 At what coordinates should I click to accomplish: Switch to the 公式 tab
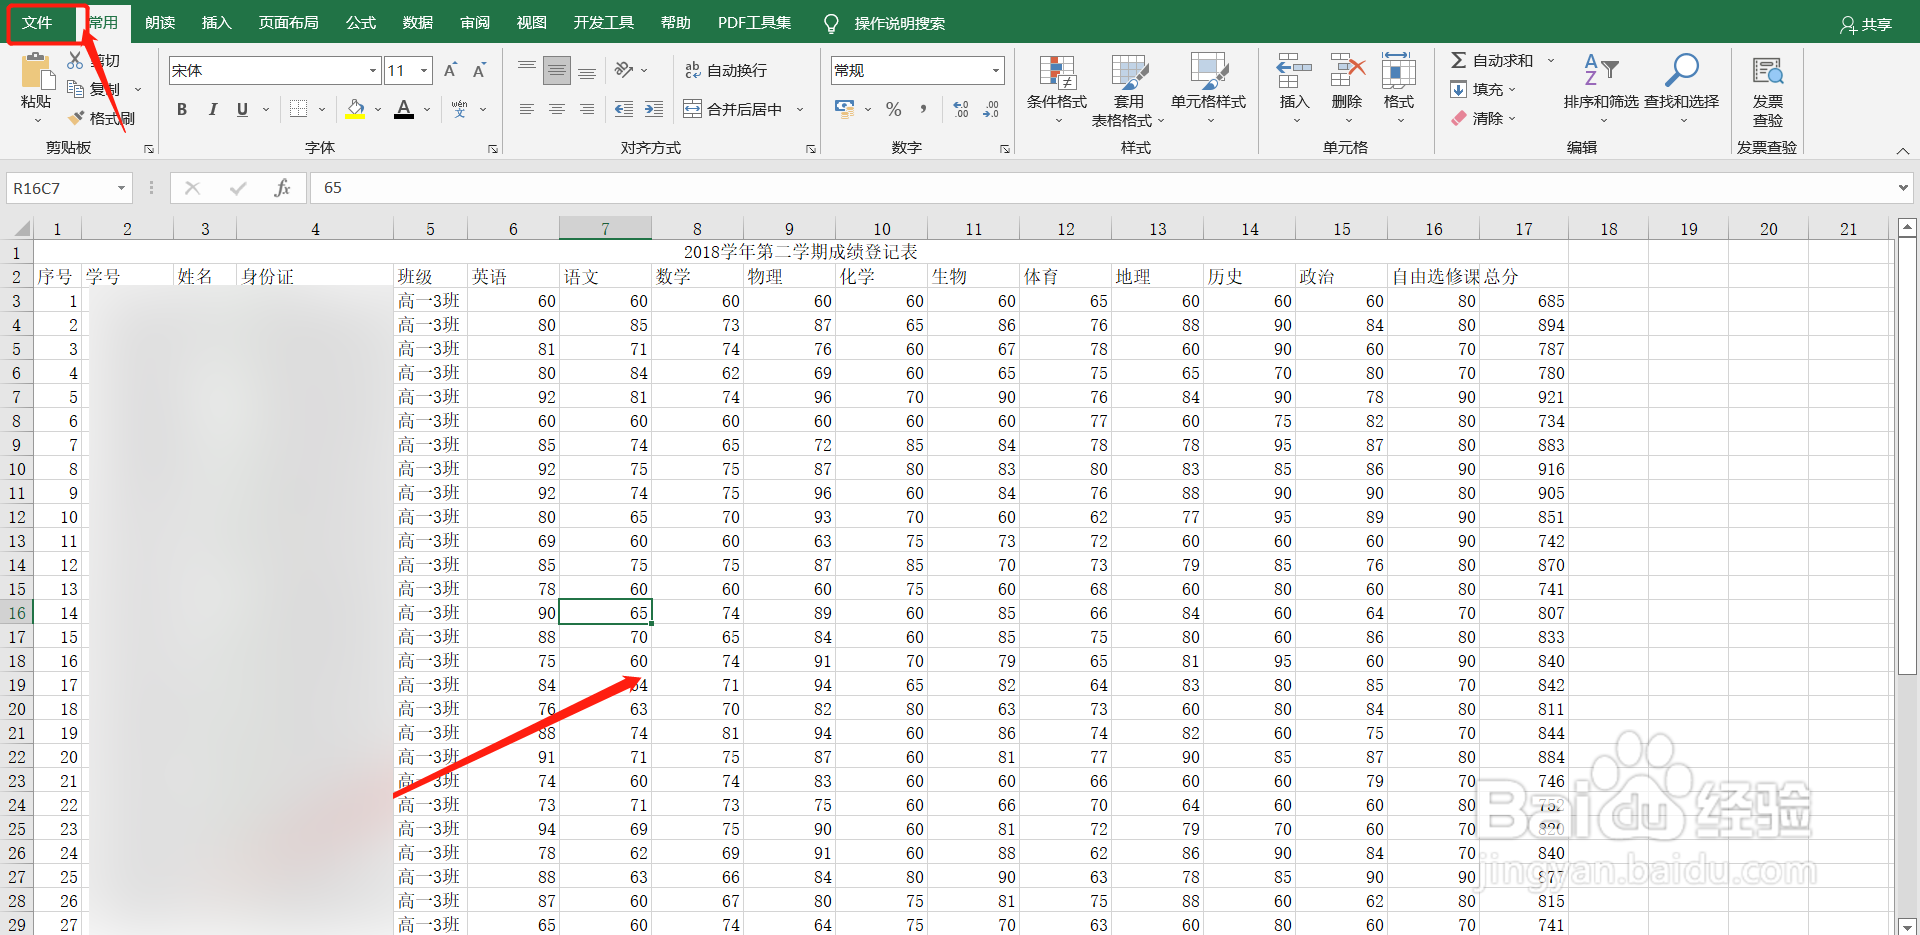[x=361, y=22]
